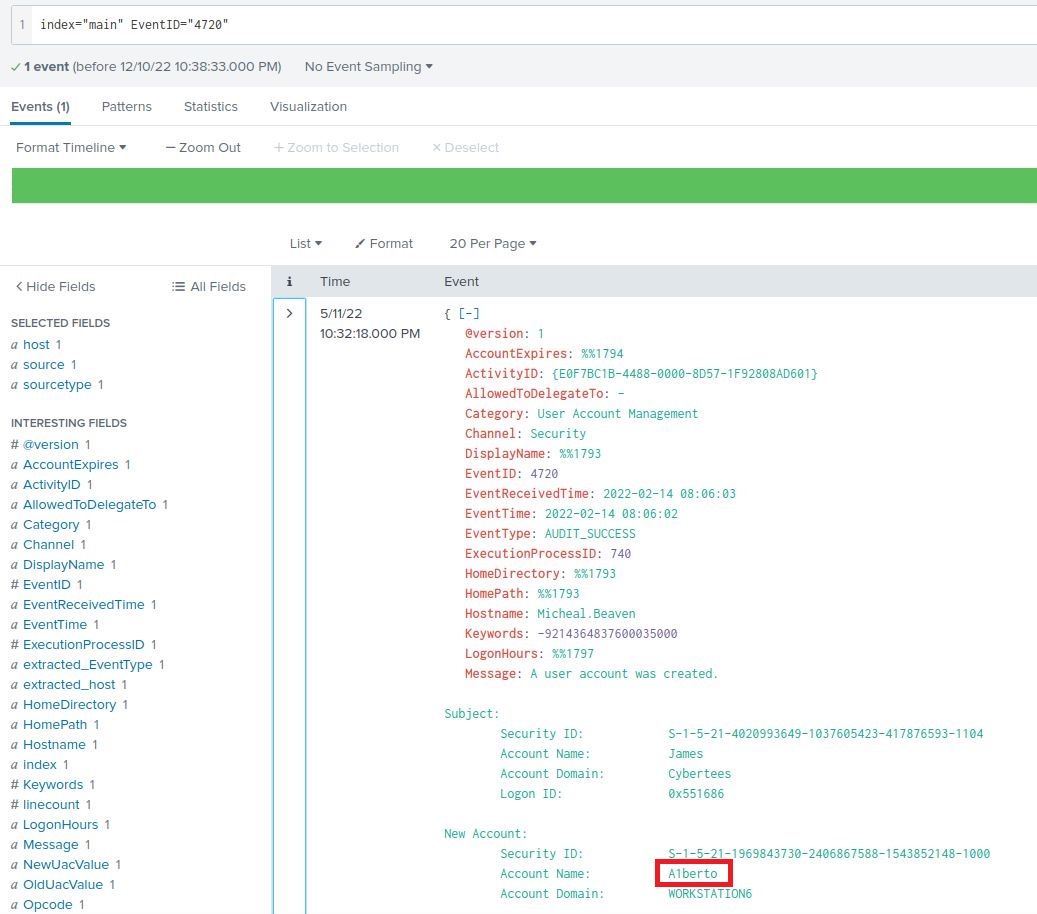Click the green timeline bar
The width and height of the screenshot is (1037, 914).
tap(518, 185)
